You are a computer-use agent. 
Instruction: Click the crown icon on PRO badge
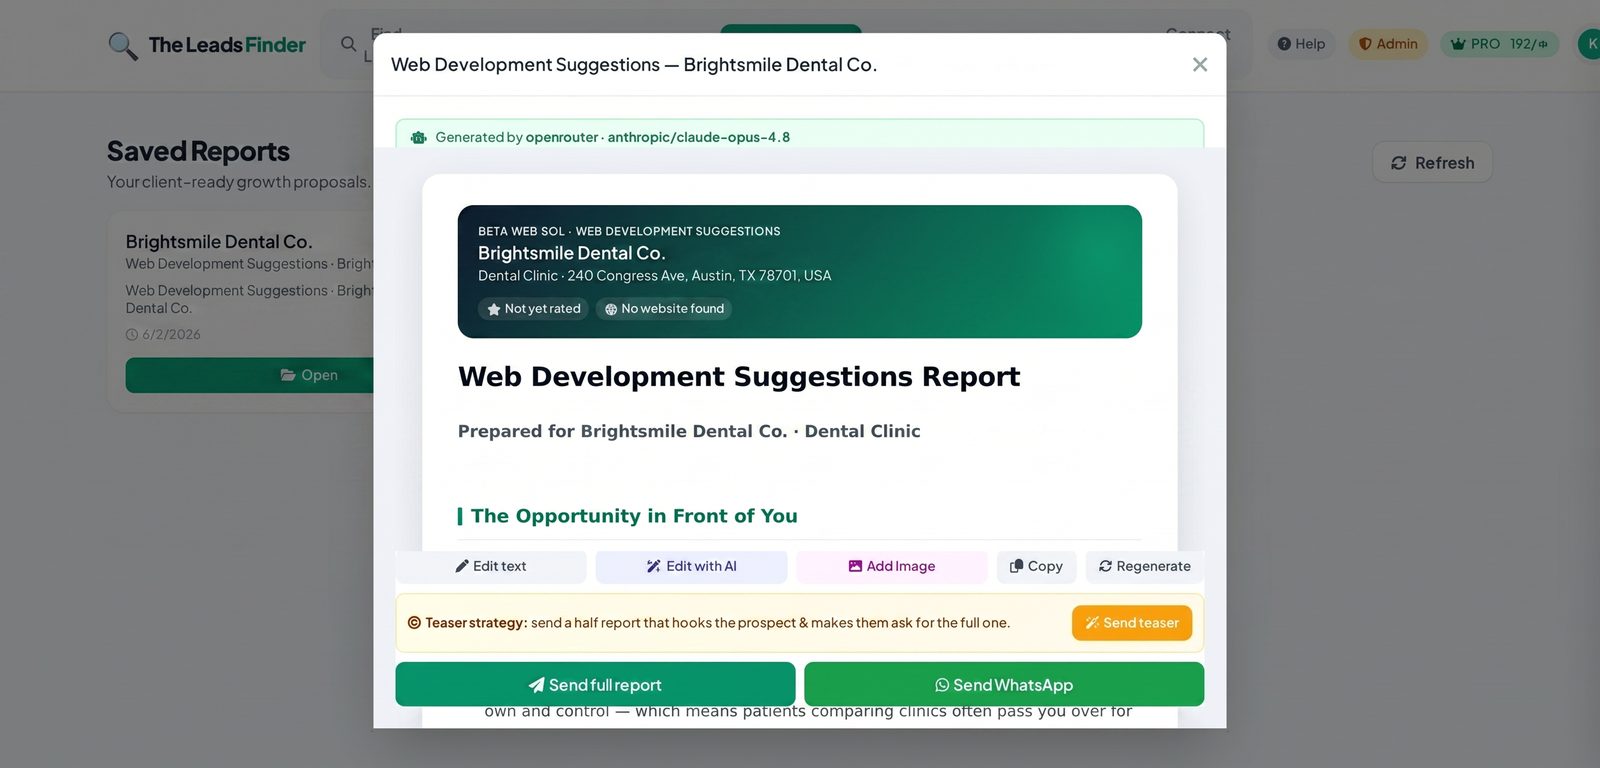click(1458, 44)
